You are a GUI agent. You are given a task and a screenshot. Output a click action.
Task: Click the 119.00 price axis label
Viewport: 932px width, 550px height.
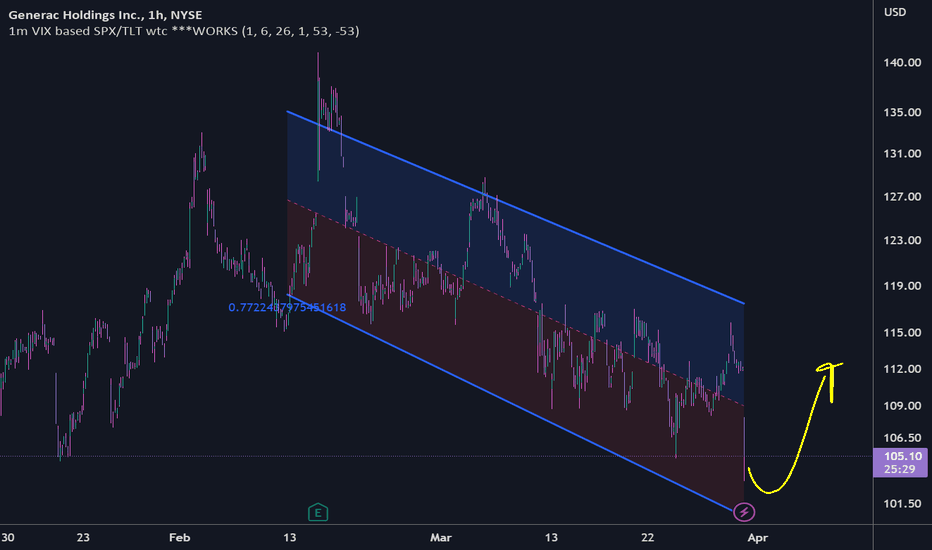(902, 286)
